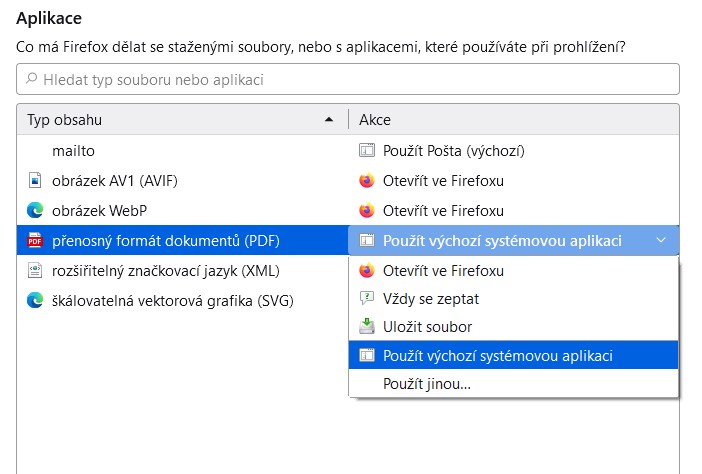Click Firefox icon in the AVIF action row
This screenshot has width=702, height=474.
click(x=367, y=180)
